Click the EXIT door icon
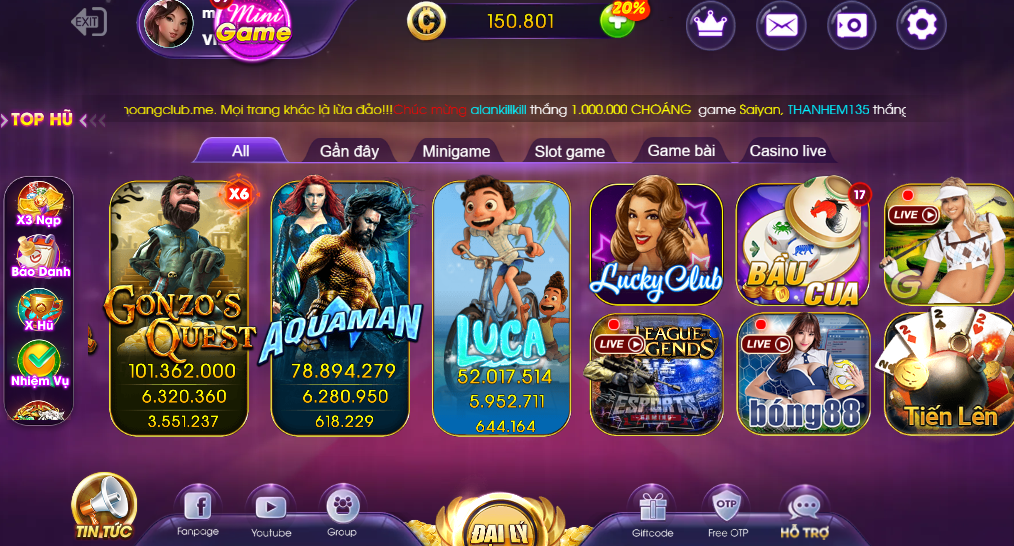The width and height of the screenshot is (1014, 546). click(x=89, y=22)
